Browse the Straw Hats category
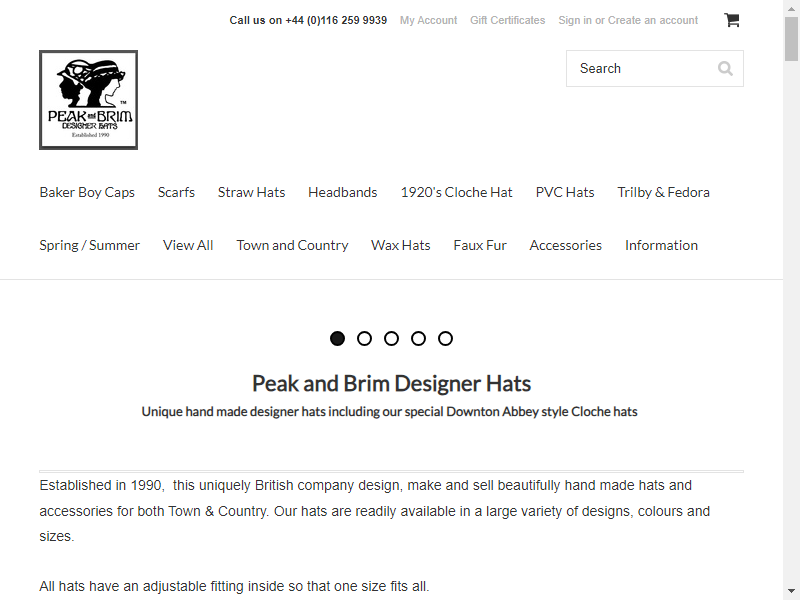The width and height of the screenshot is (800, 600). coord(252,192)
